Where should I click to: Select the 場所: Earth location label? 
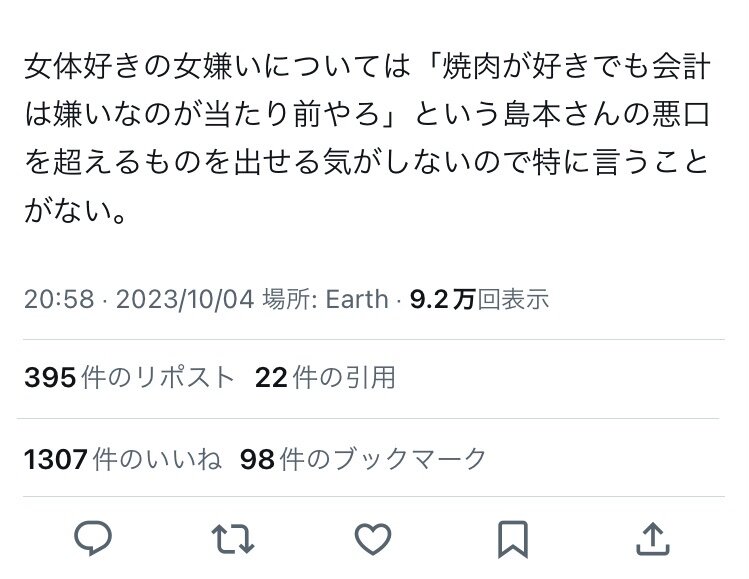click(x=324, y=299)
